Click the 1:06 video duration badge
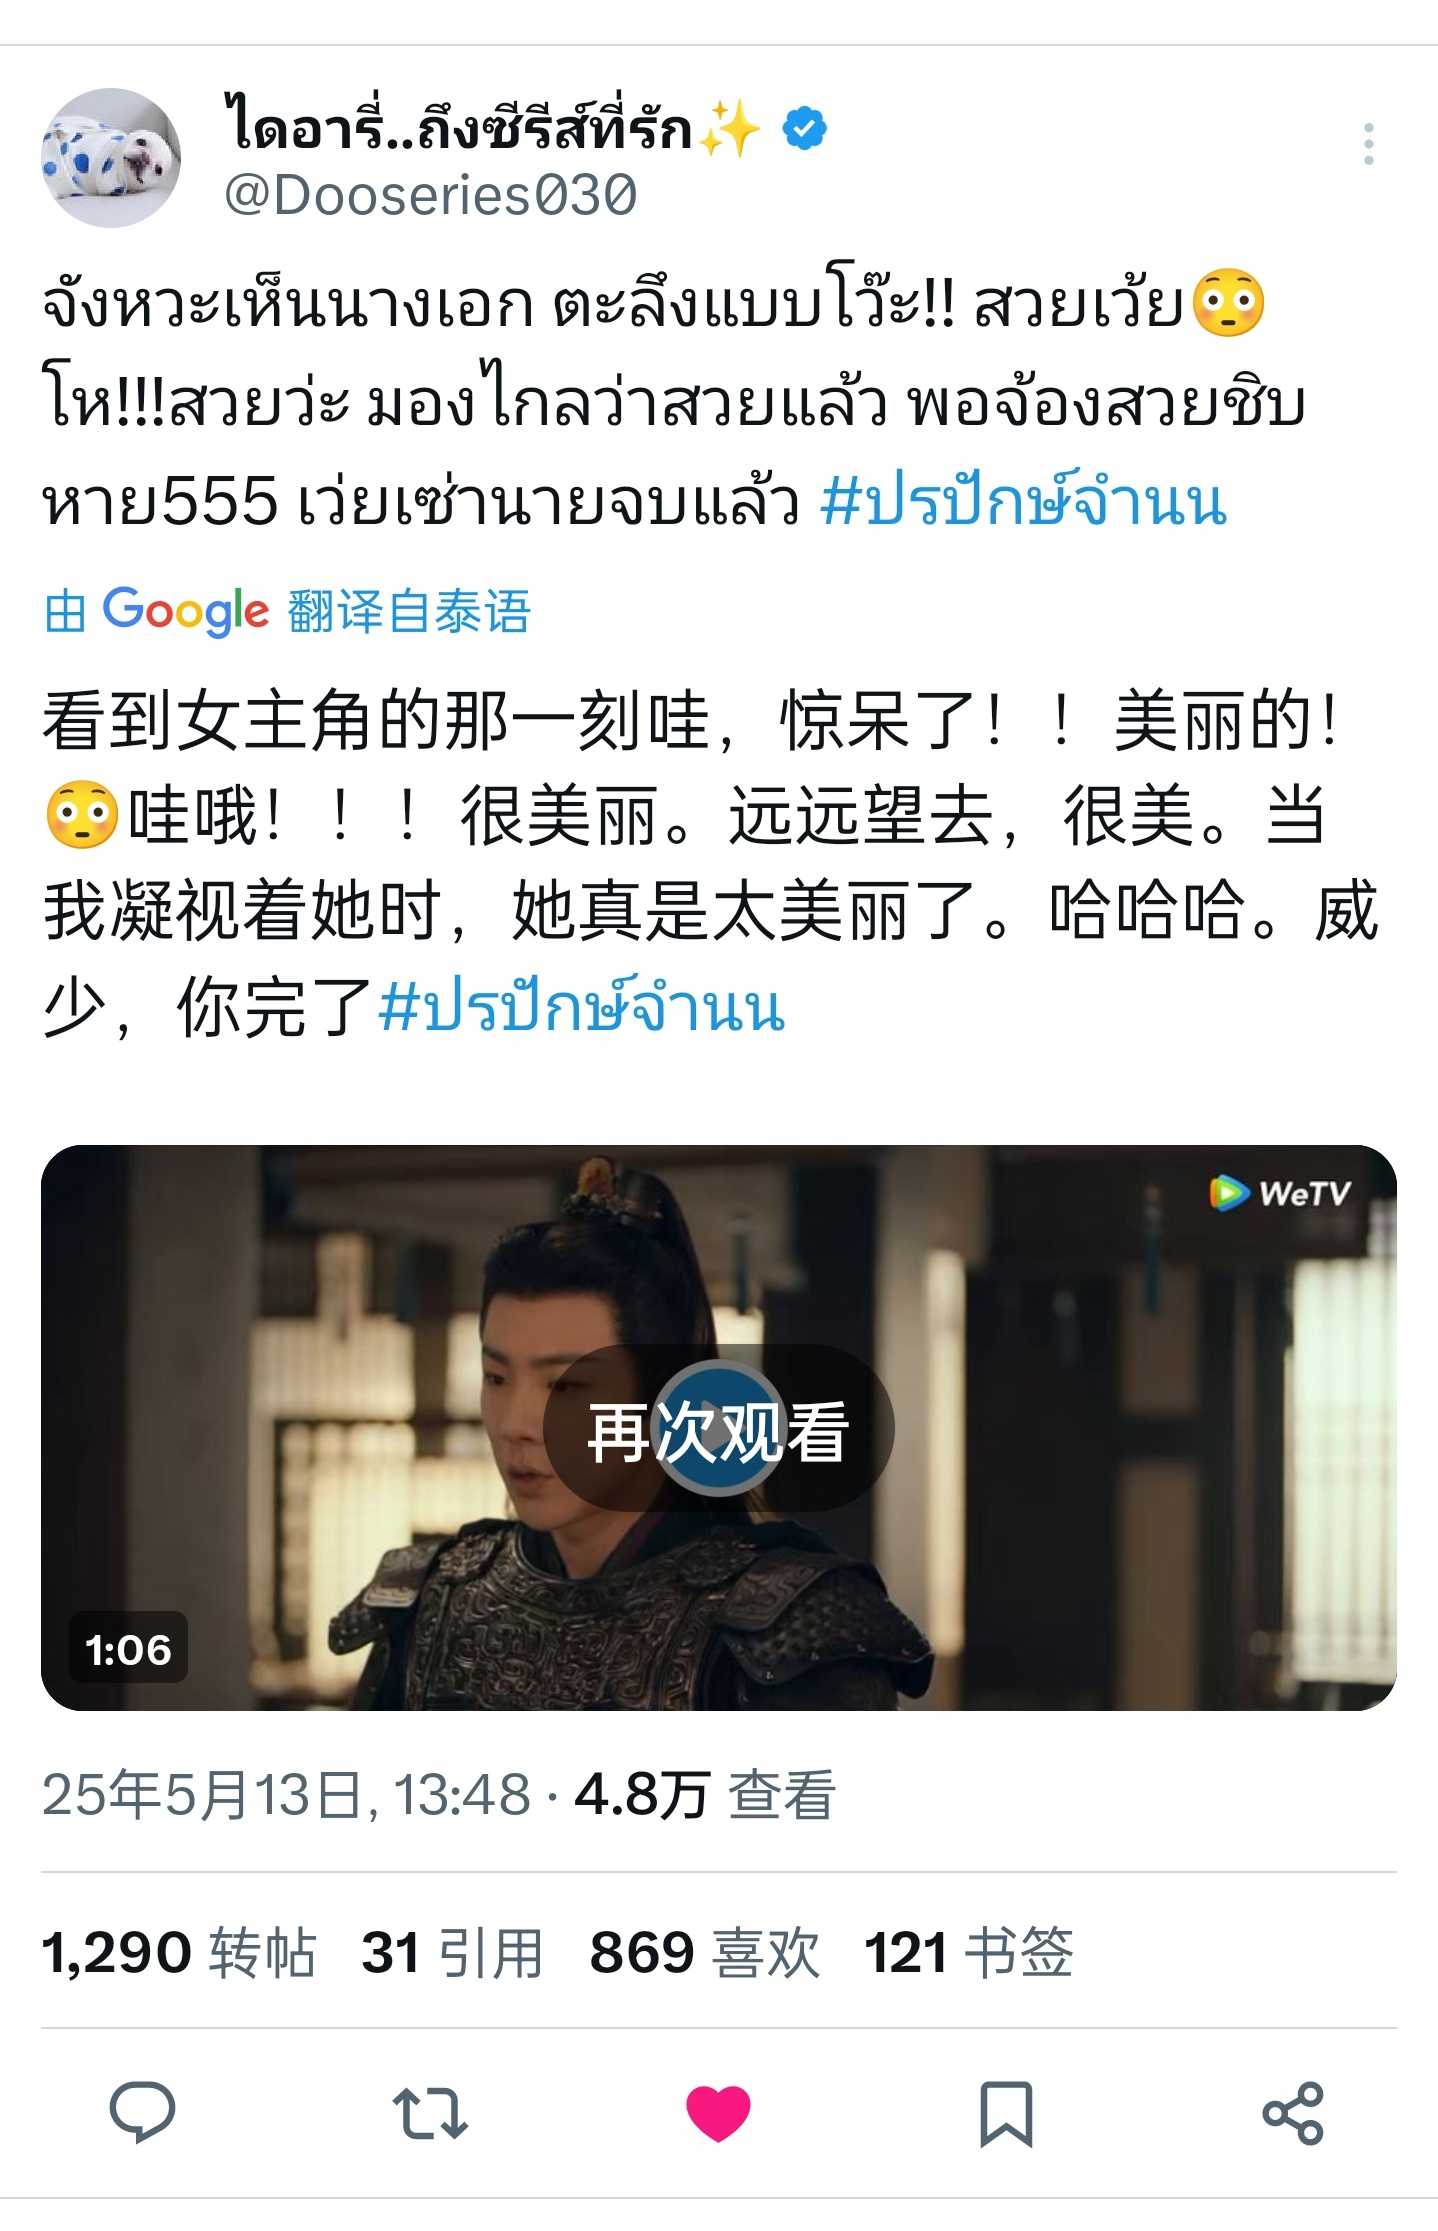Viewport: 1438px width, 2231px height. coord(128,1650)
